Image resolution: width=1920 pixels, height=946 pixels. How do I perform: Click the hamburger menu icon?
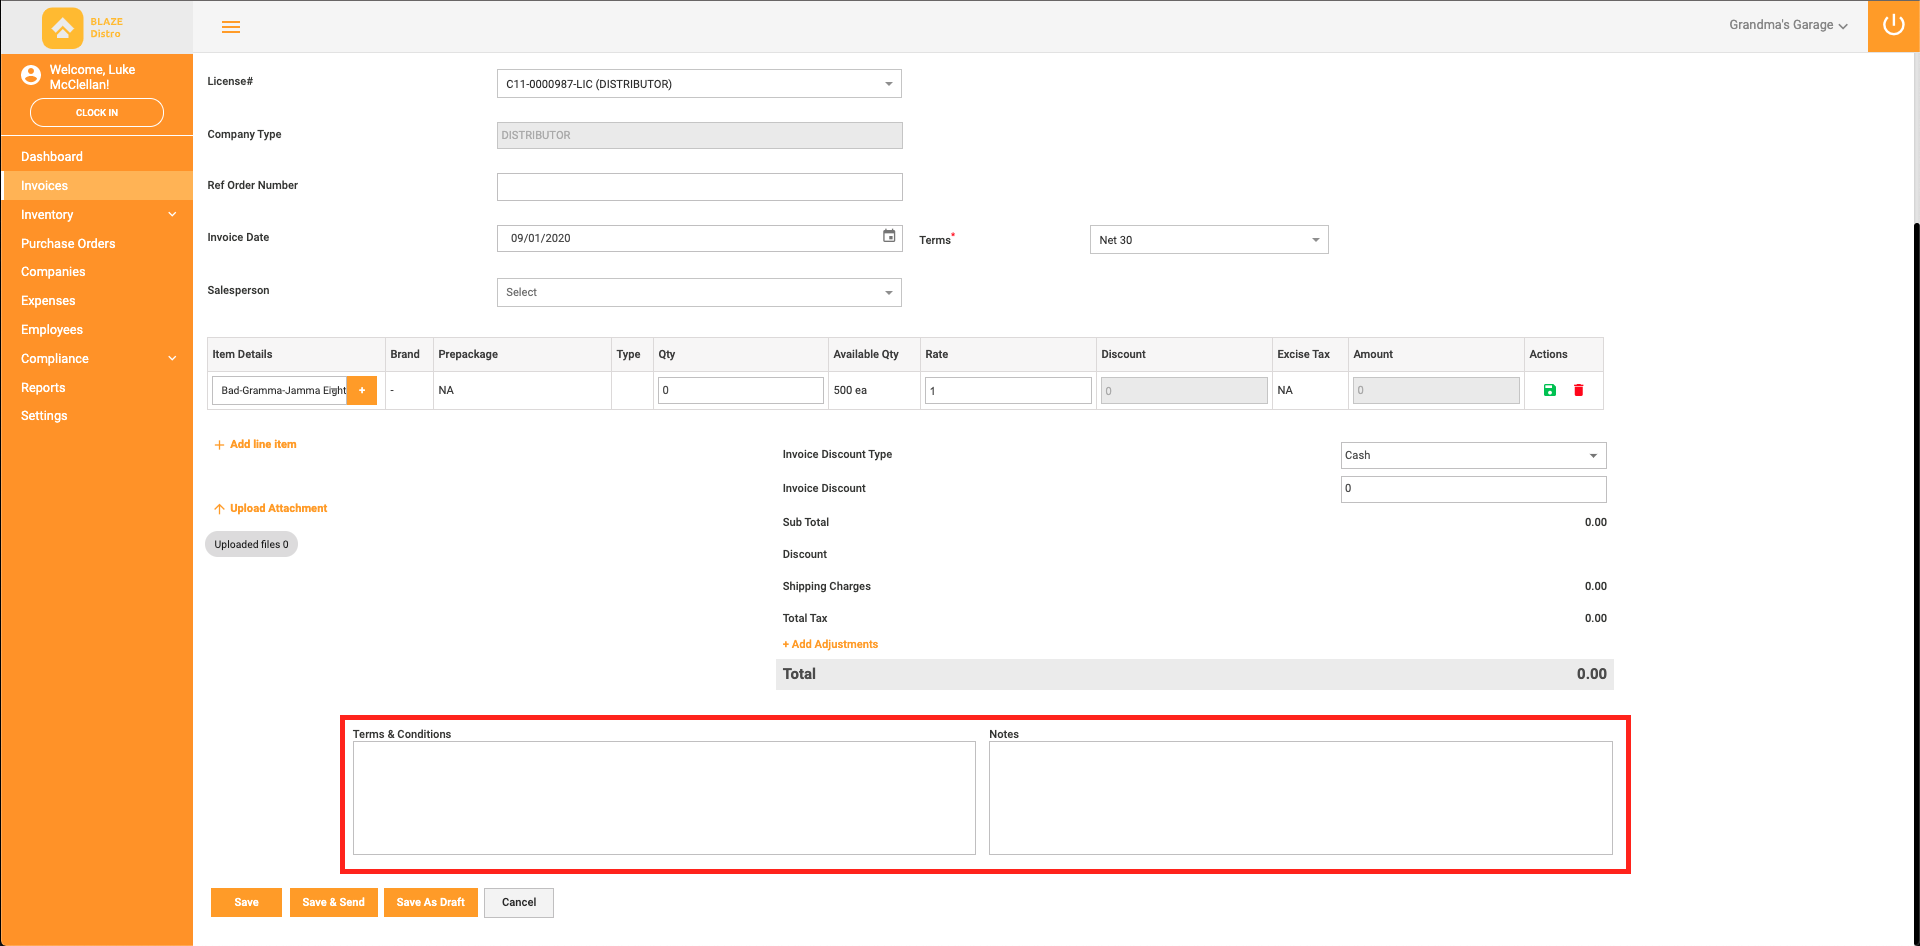(231, 27)
